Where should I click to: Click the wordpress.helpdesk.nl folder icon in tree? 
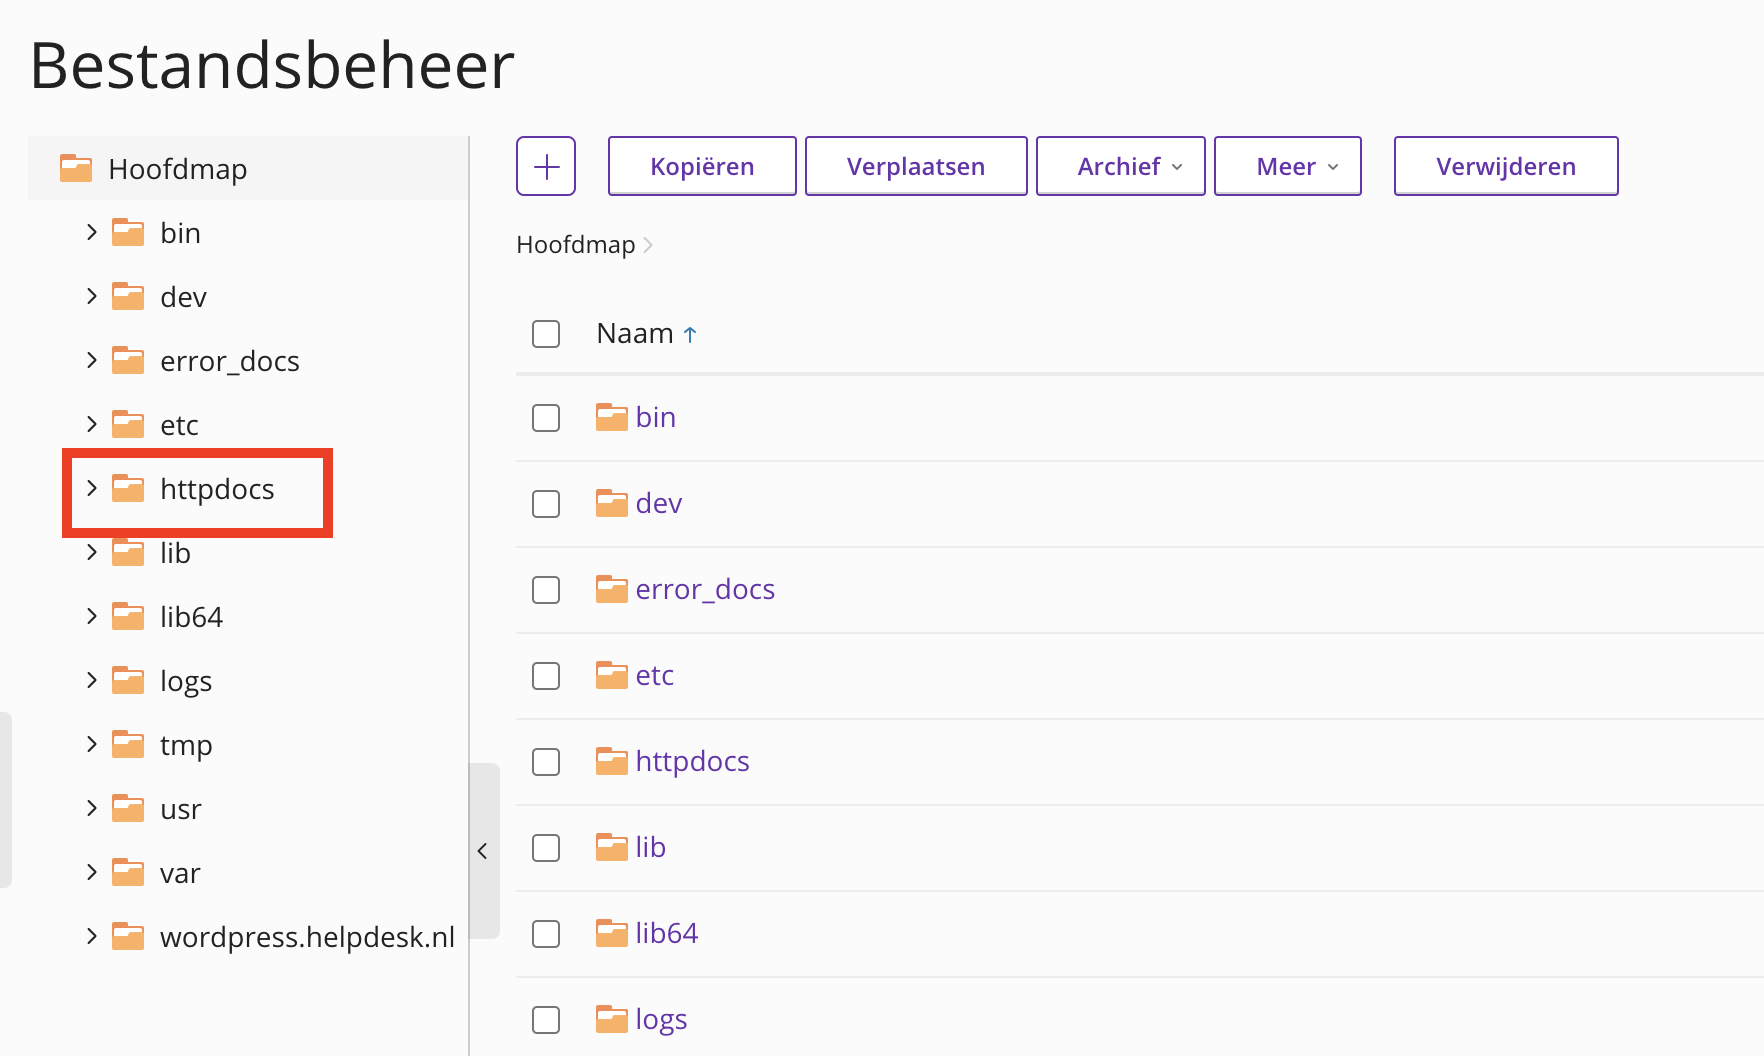coord(128,937)
